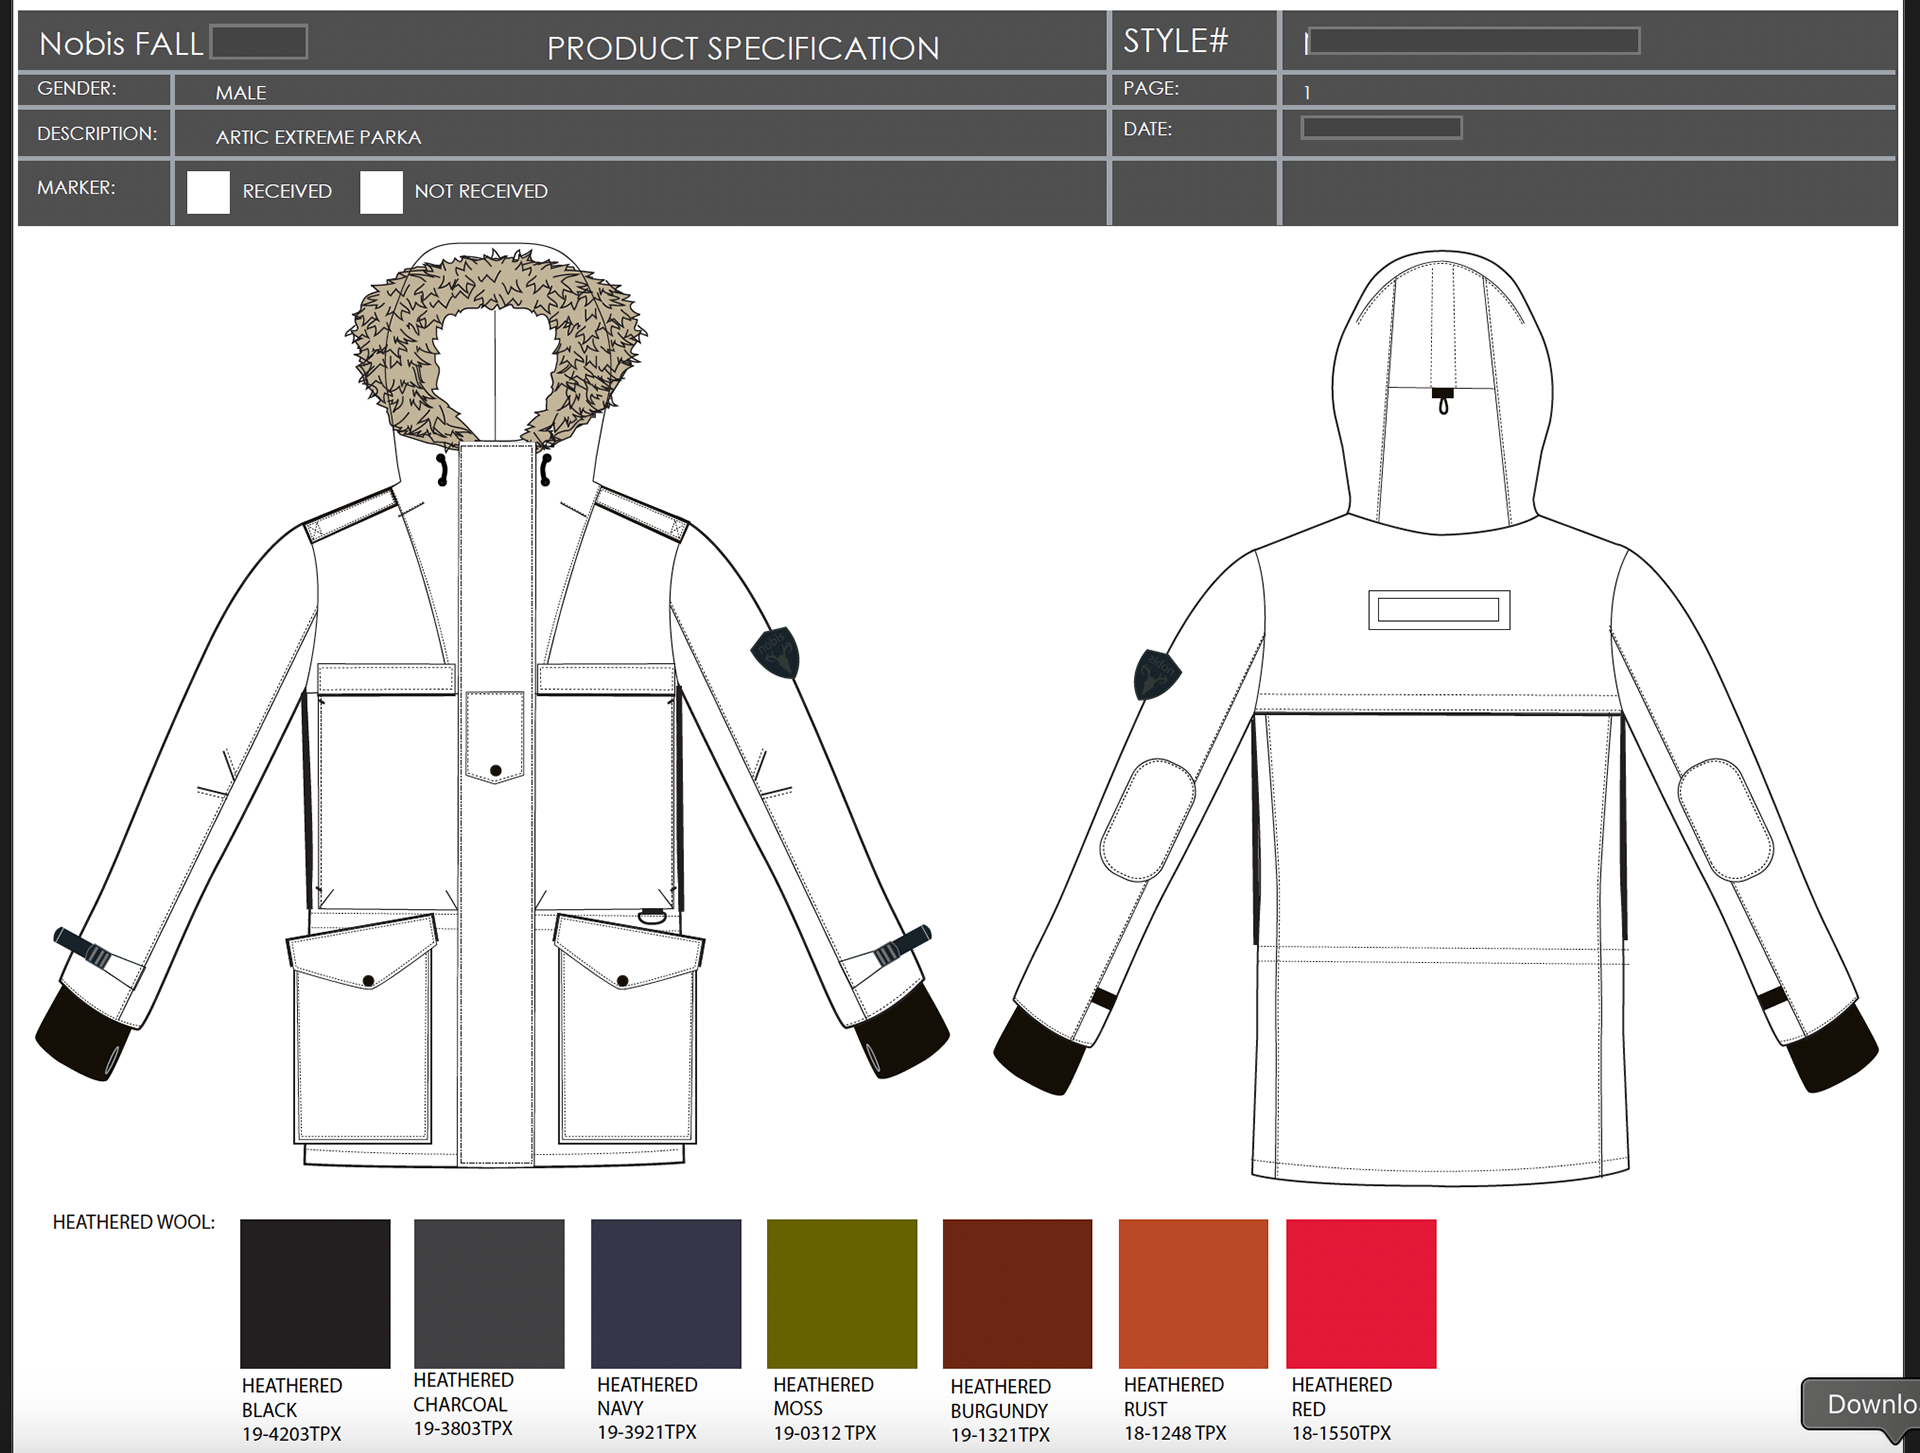This screenshot has height=1453, width=1920.
Task: Click the DATE input field
Action: coord(1381,128)
